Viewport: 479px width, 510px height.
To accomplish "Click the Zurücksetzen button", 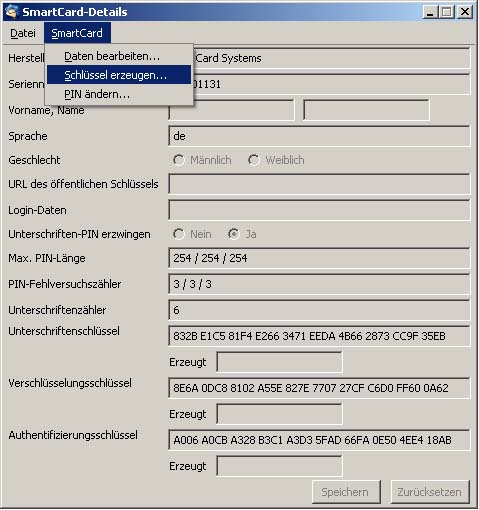I will tap(430, 492).
